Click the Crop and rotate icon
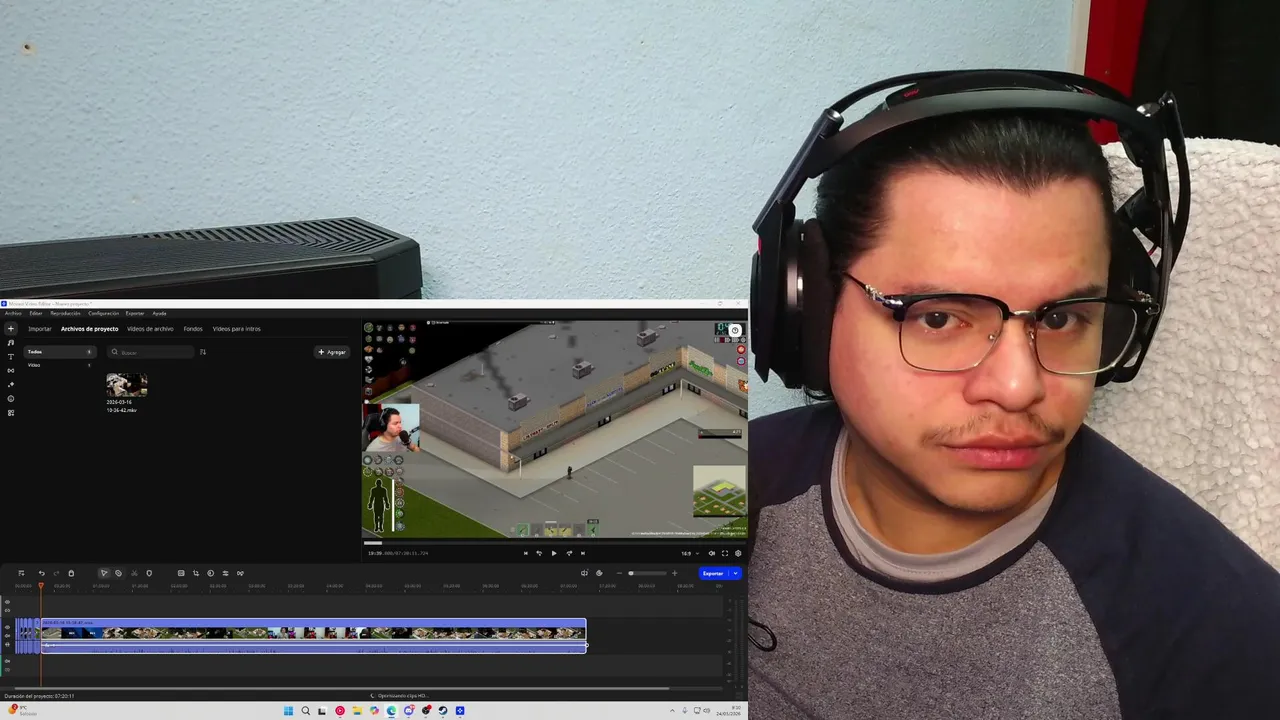Viewport: 1280px width, 720px height. tap(196, 573)
